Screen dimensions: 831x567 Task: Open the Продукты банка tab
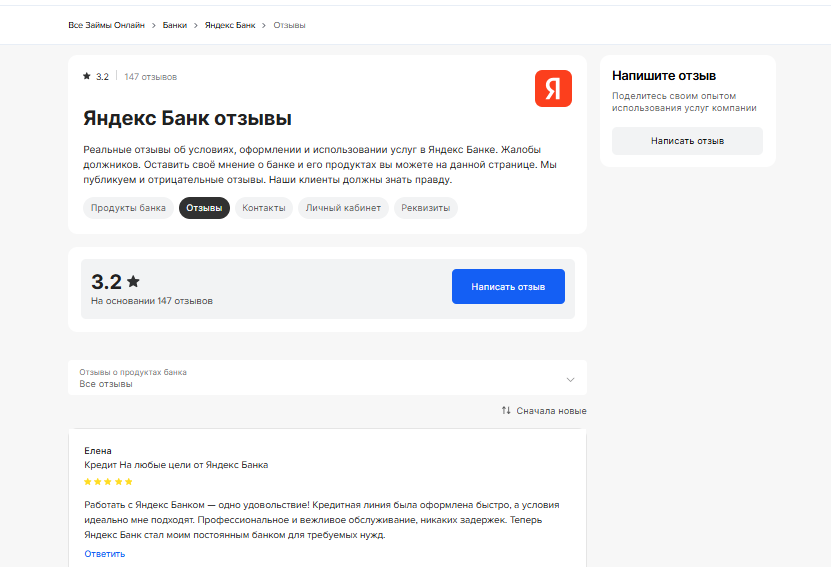(x=128, y=208)
